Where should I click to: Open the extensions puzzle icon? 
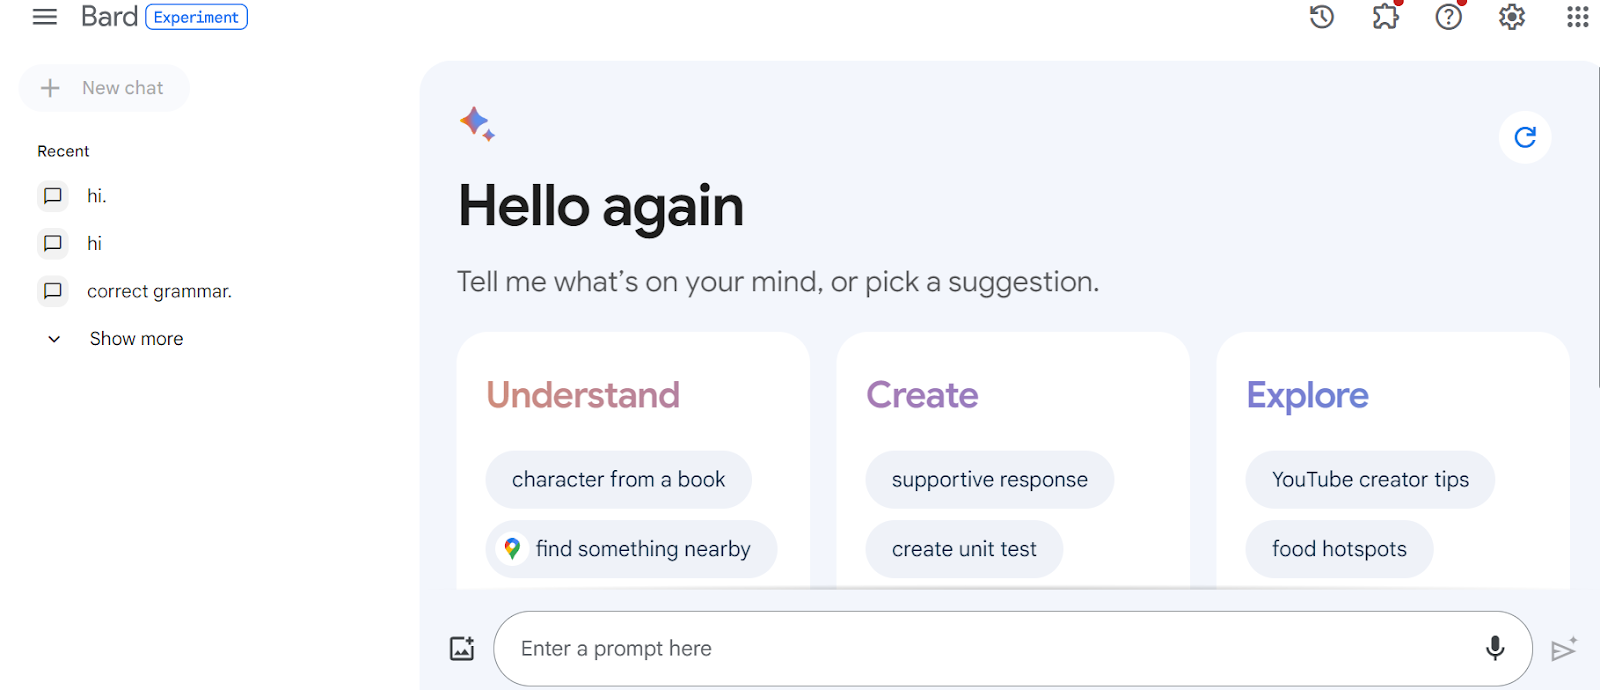1385,17
